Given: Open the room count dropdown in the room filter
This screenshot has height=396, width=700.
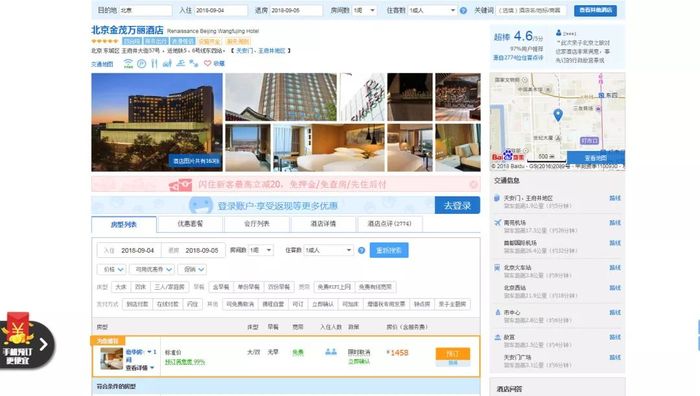Looking at the screenshot, I should pyautogui.click(x=261, y=250).
